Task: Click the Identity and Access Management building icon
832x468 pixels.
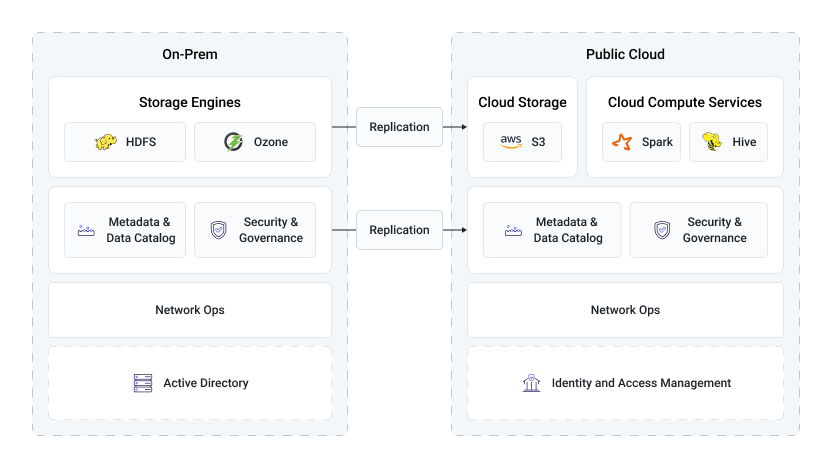Action: [x=531, y=383]
